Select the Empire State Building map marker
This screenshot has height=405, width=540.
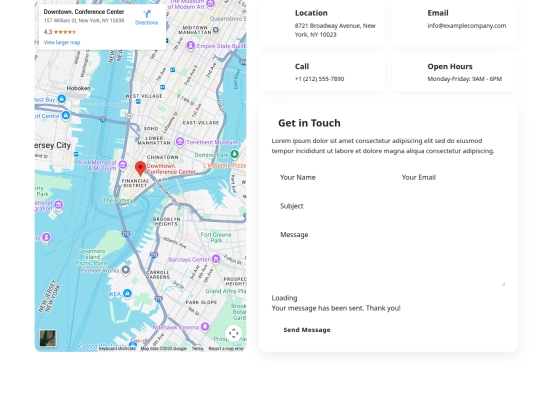[x=190, y=45]
